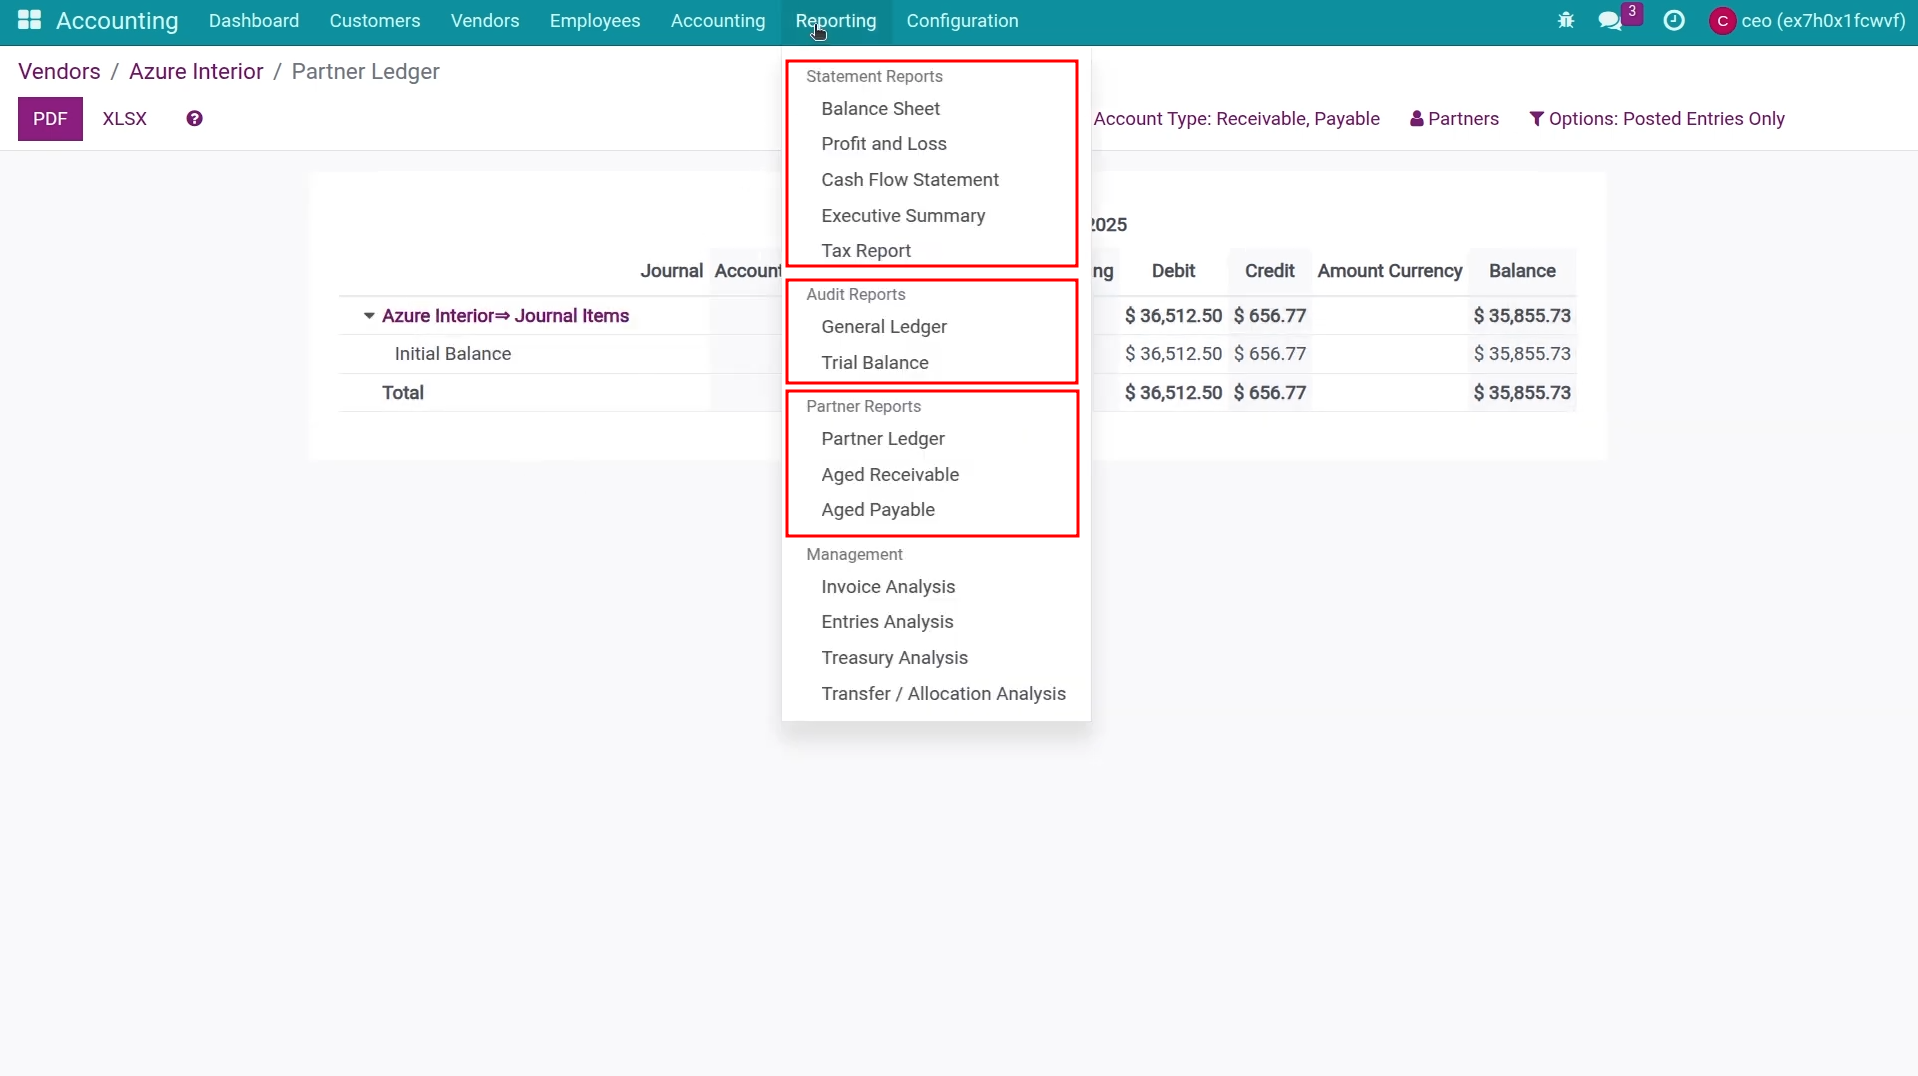Open the Configuration menu

click(961, 21)
